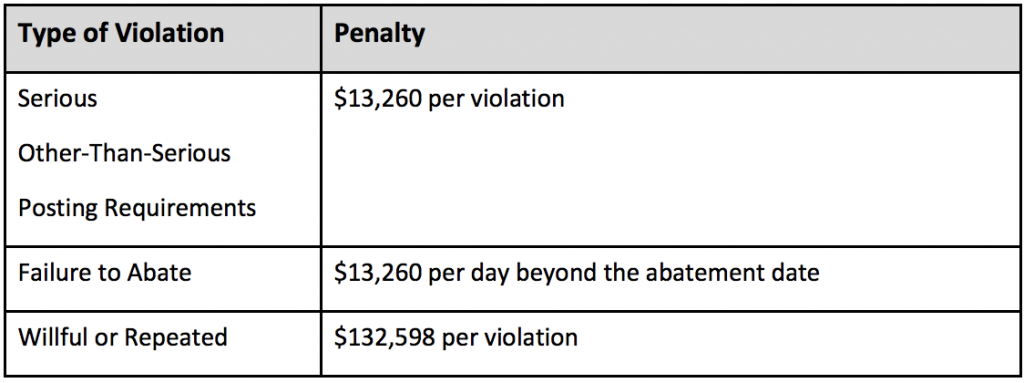Viewport: 1024px width, 383px height.
Task: Select the '$13,260 per violation' penalty text
Action: [449, 99]
